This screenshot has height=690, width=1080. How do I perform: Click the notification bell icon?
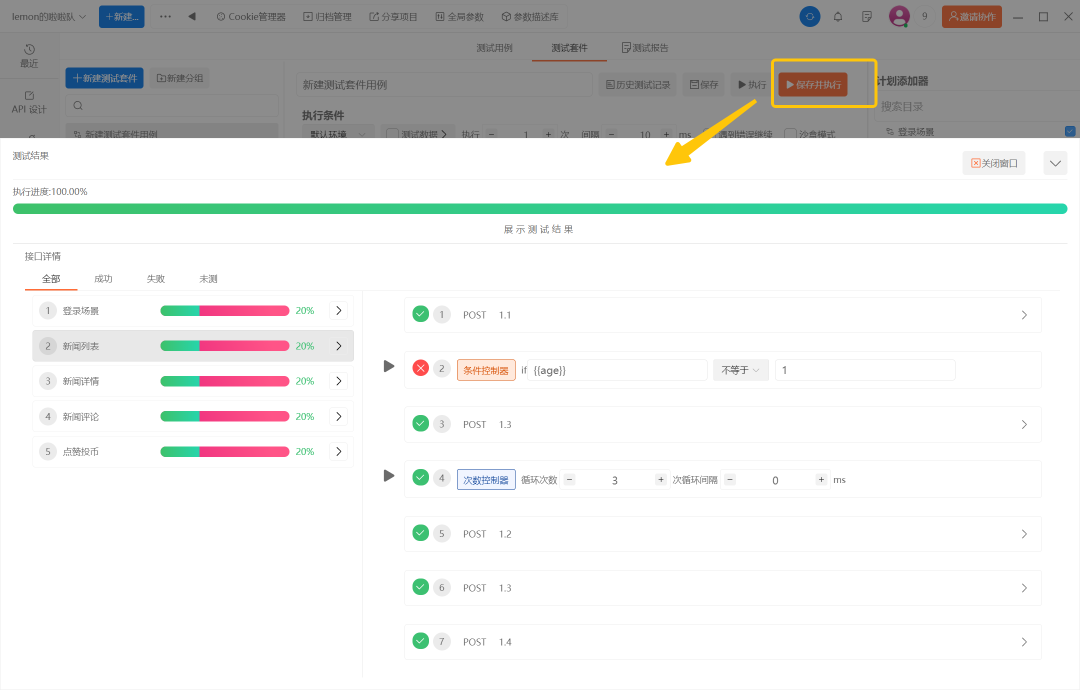pos(838,17)
